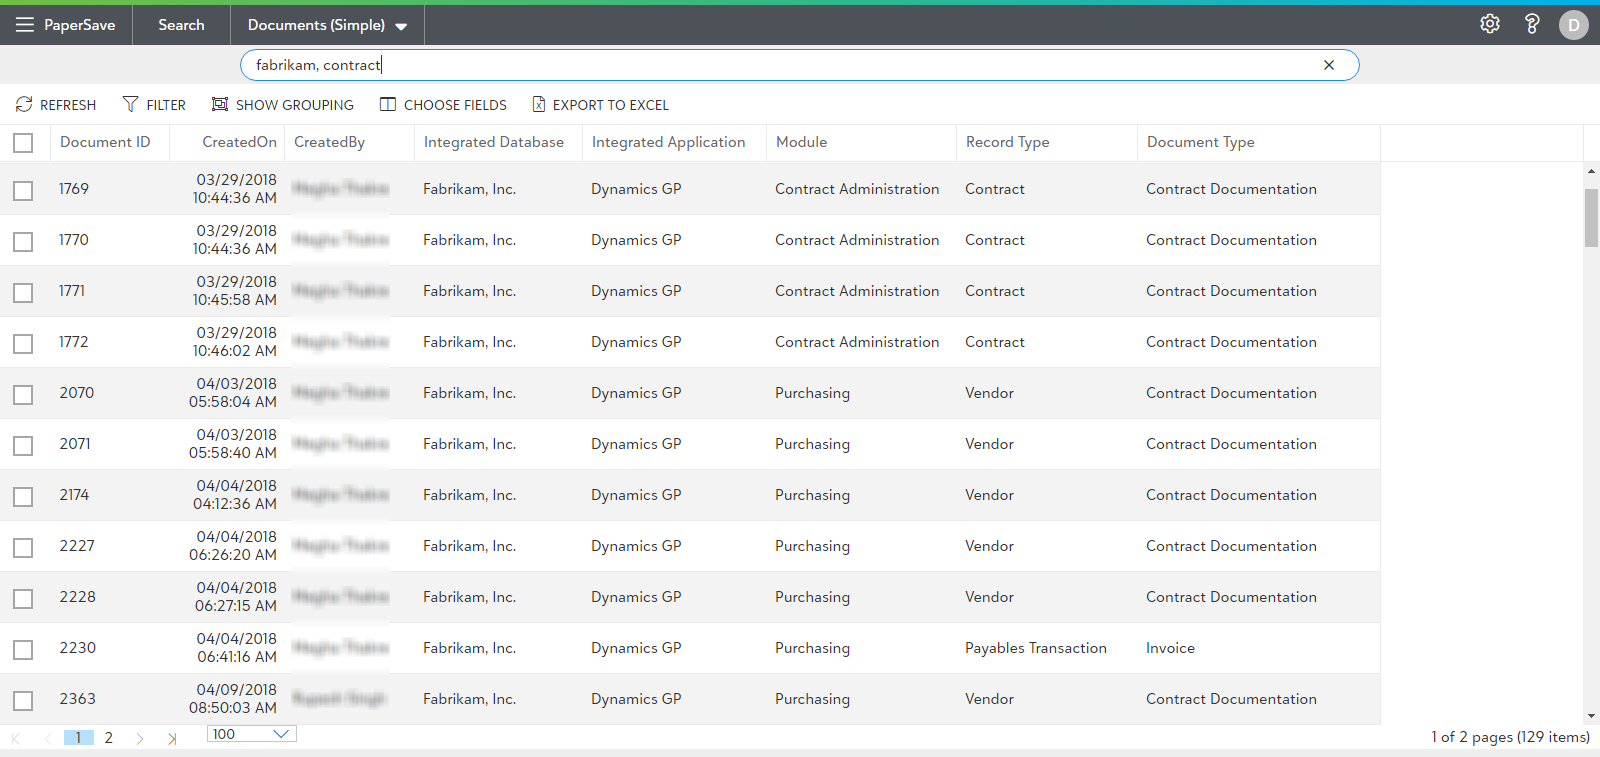Toggle the select-all header checkbox
This screenshot has width=1600, height=757.
[23, 143]
